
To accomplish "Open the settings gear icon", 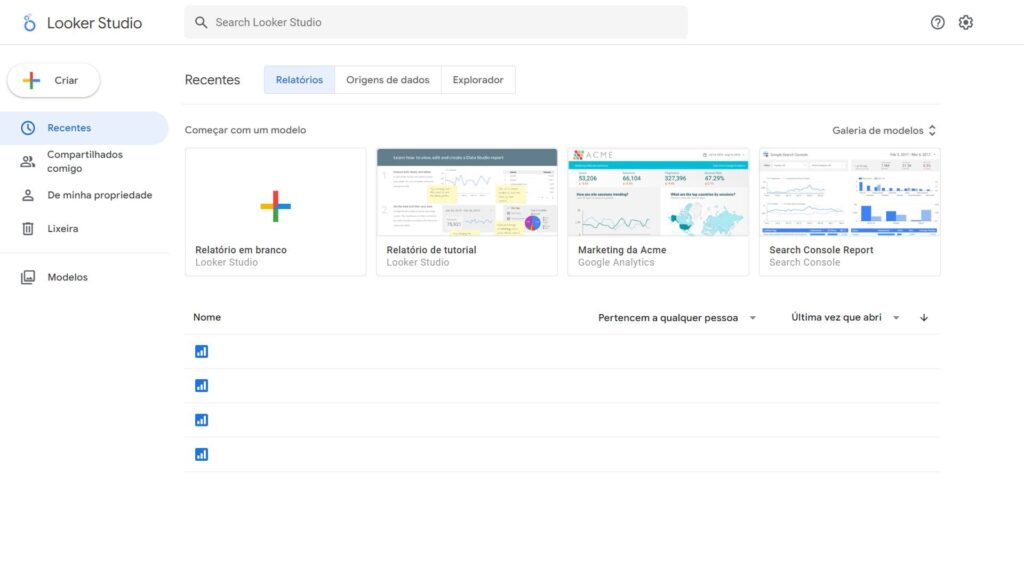I will [x=965, y=21].
